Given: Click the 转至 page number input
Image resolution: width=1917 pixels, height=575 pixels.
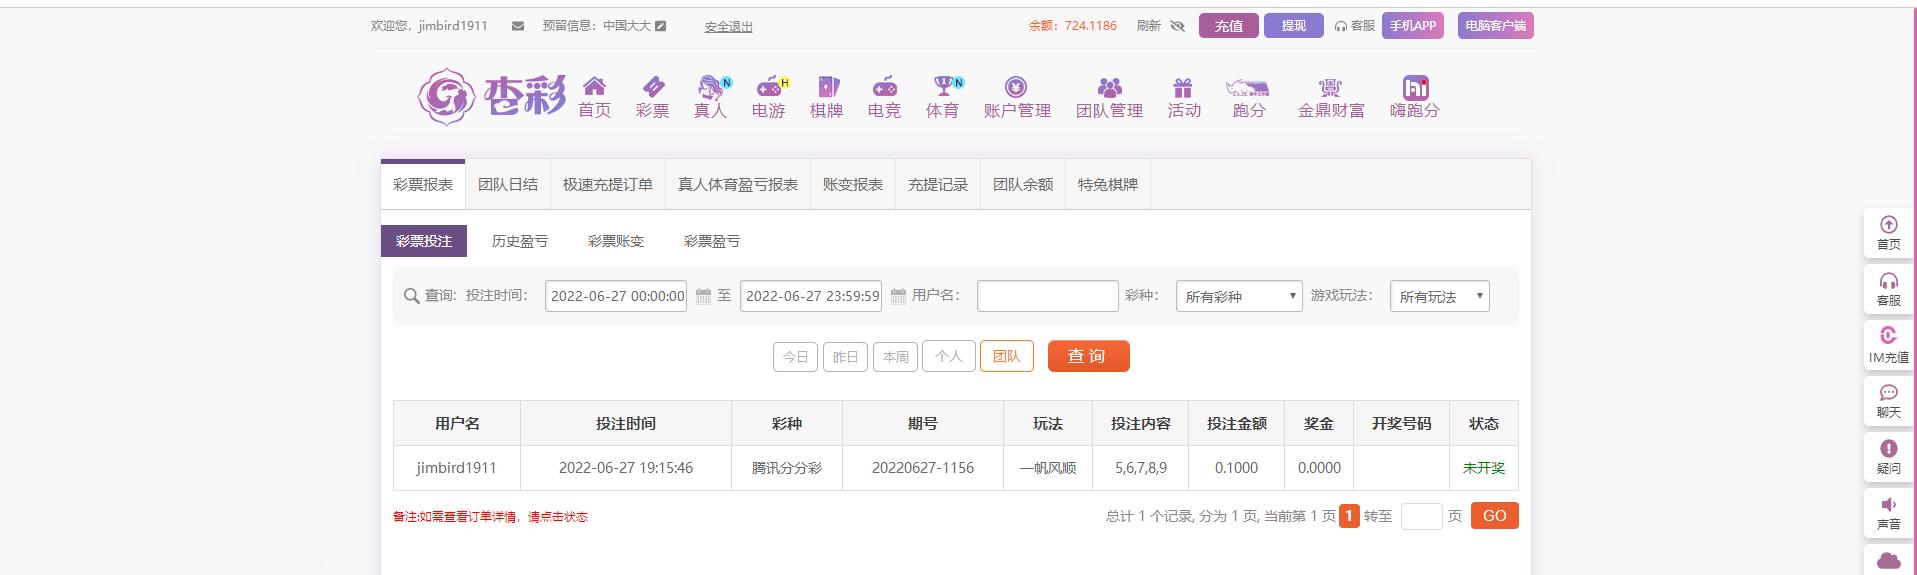Looking at the screenshot, I should tap(1421, 516).
